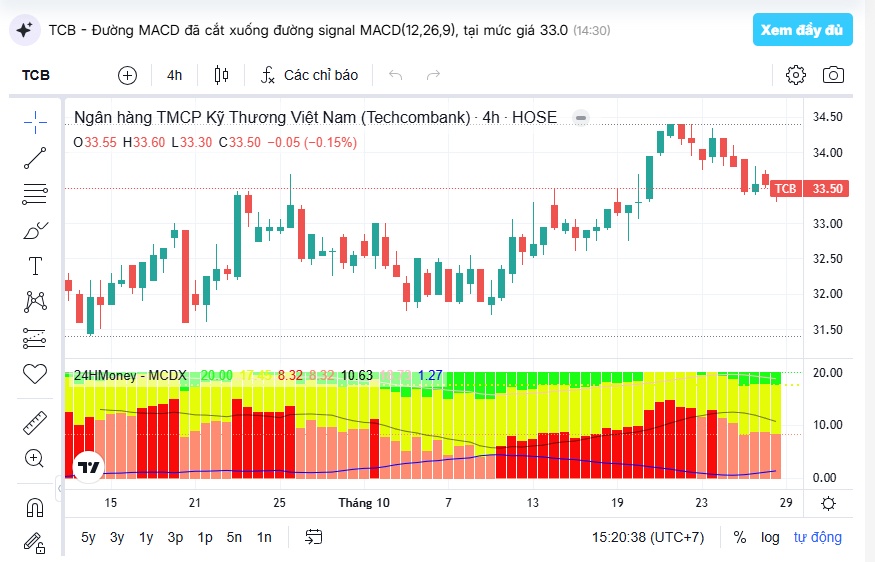Click the TCB symbol search field
Screen dimensions: 875x562
pyautogui.click(x=36, y=75)
